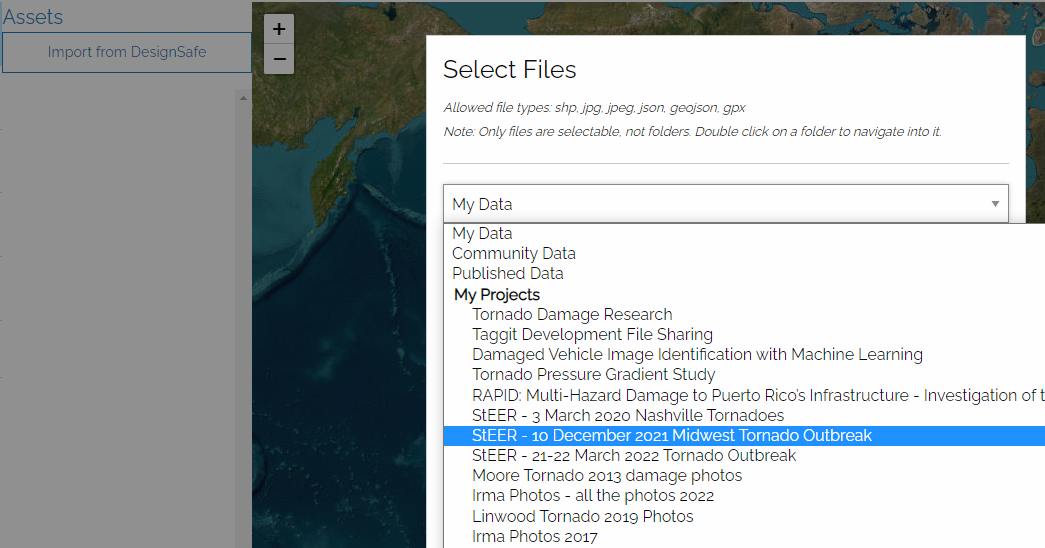Choose Linwood Tornado 2019 Photos
1045x548 pixels.
[x=583, y=516]
